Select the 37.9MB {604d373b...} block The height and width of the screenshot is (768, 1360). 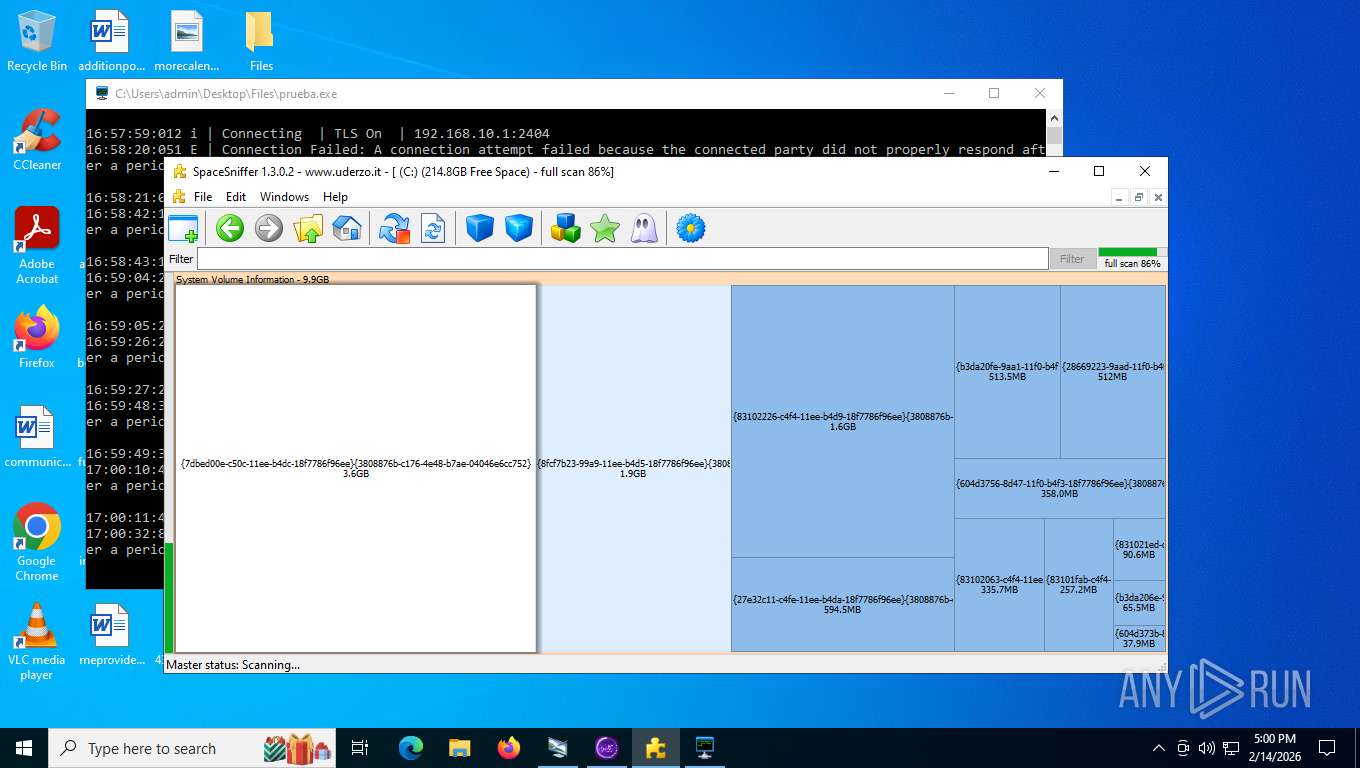coord(1139,639)
